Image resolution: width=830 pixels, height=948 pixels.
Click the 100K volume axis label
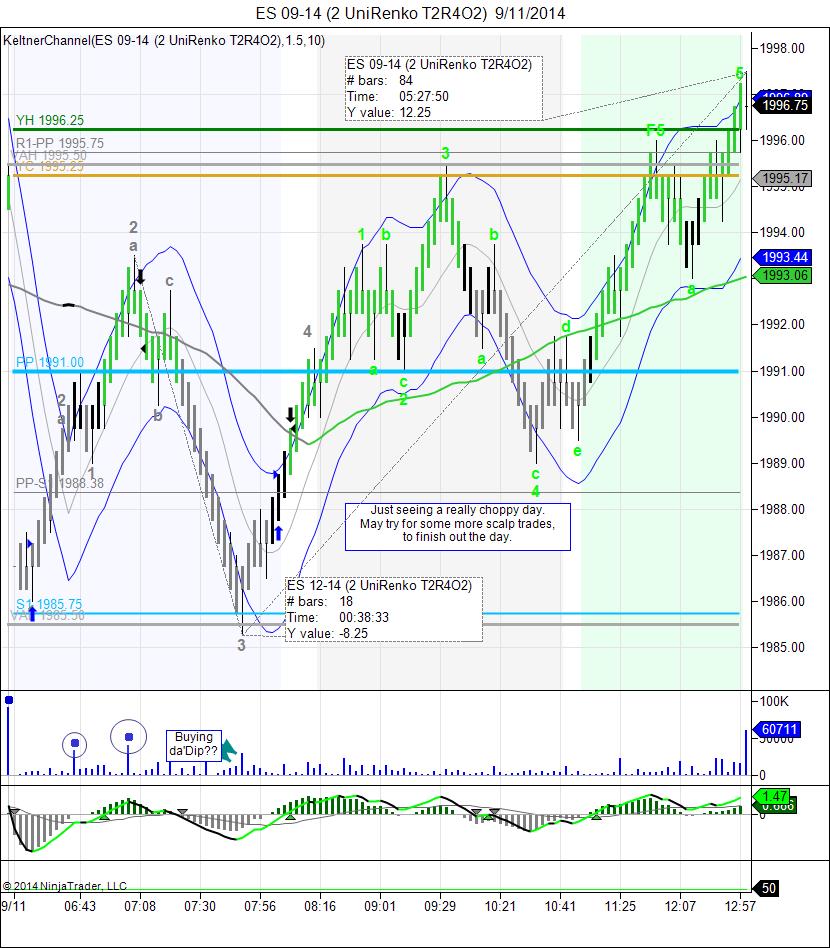(x=774, y=701)
